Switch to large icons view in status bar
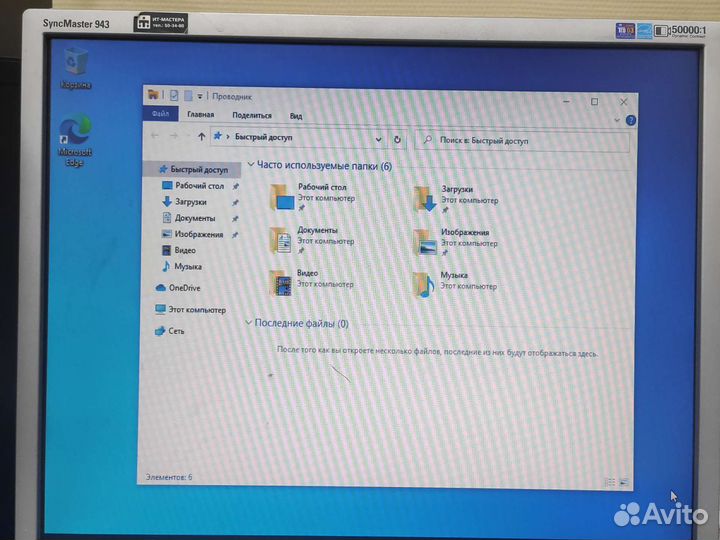This screenshot has height=540, width=720. click(x=624, y=482)
